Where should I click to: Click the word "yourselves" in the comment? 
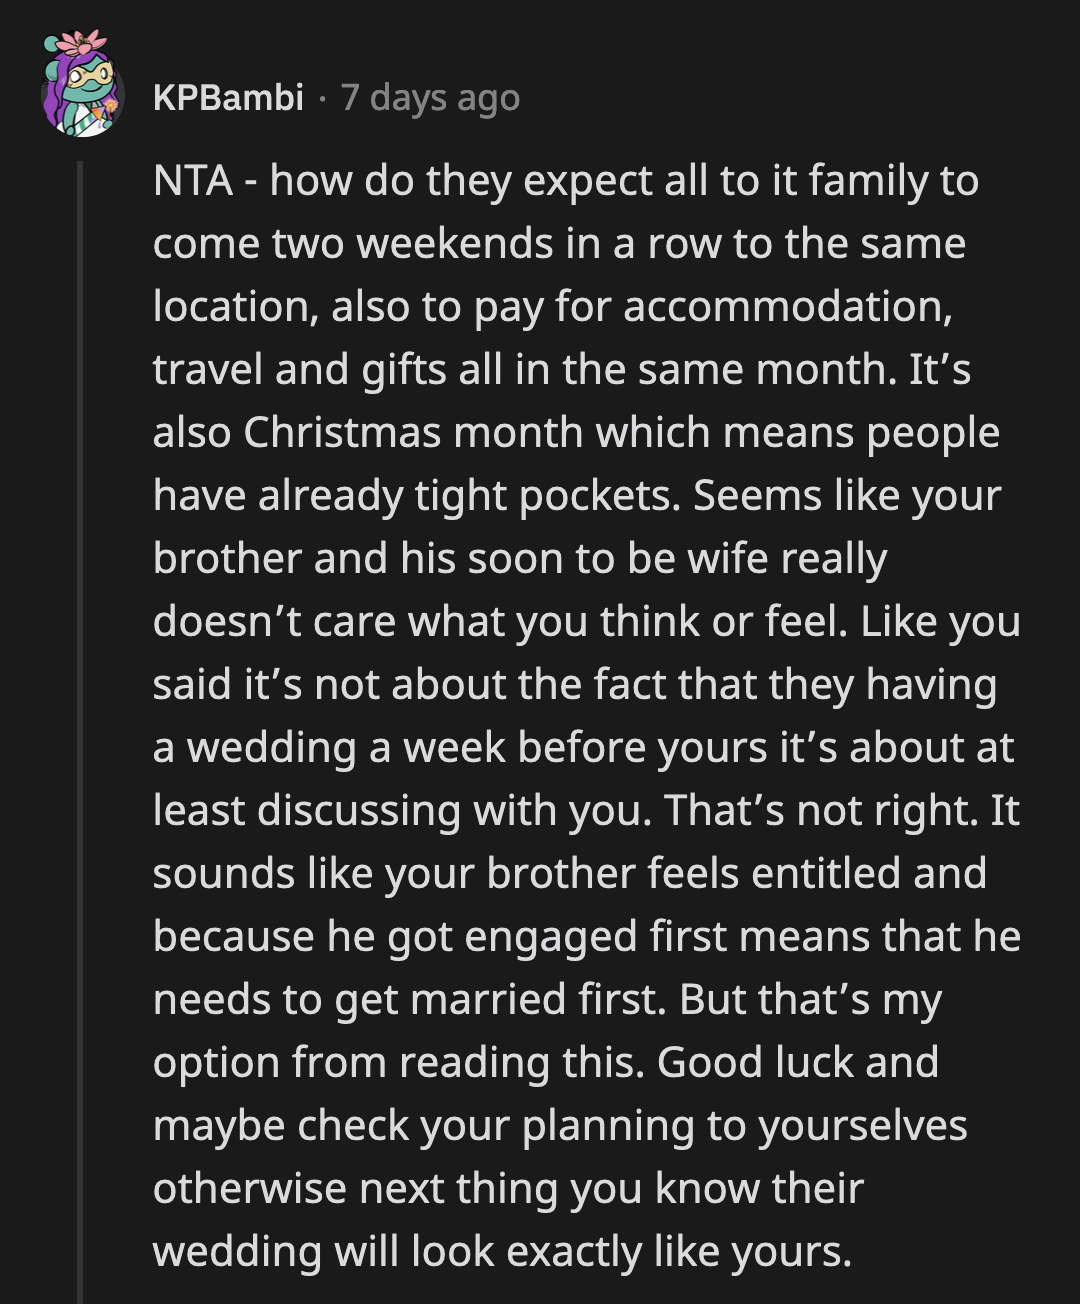[862, 1126]
